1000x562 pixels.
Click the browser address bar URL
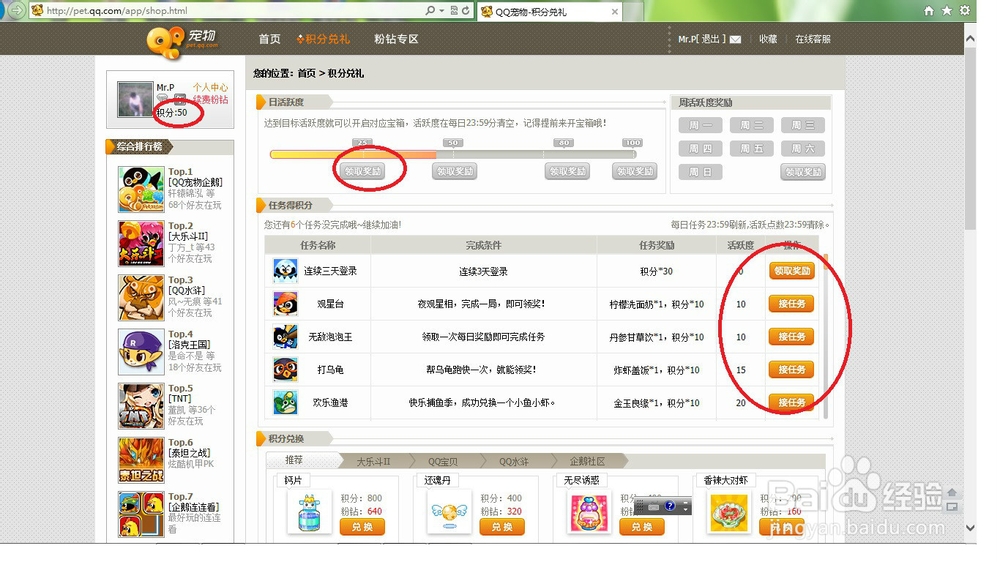pos(117,10)
